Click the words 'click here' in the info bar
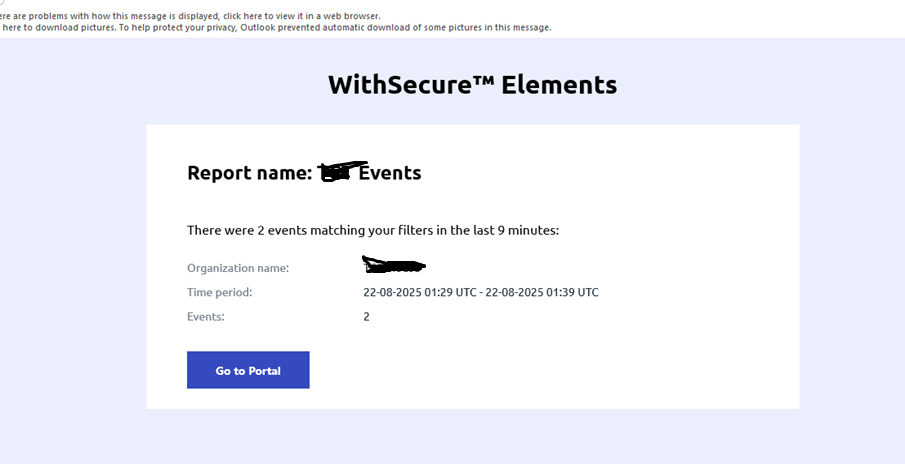Screen dimensions: 905x464 point(242,16)
